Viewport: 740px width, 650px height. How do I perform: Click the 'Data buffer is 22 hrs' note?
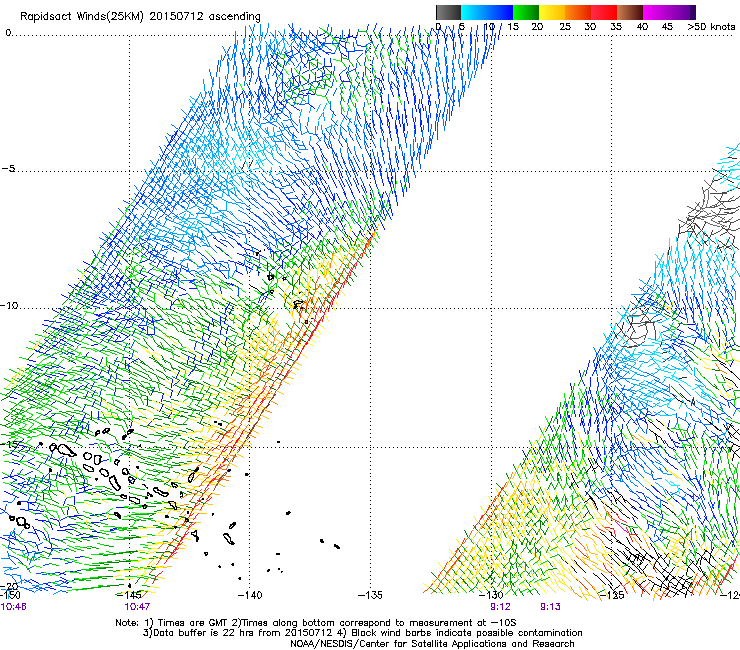(362, 633)
